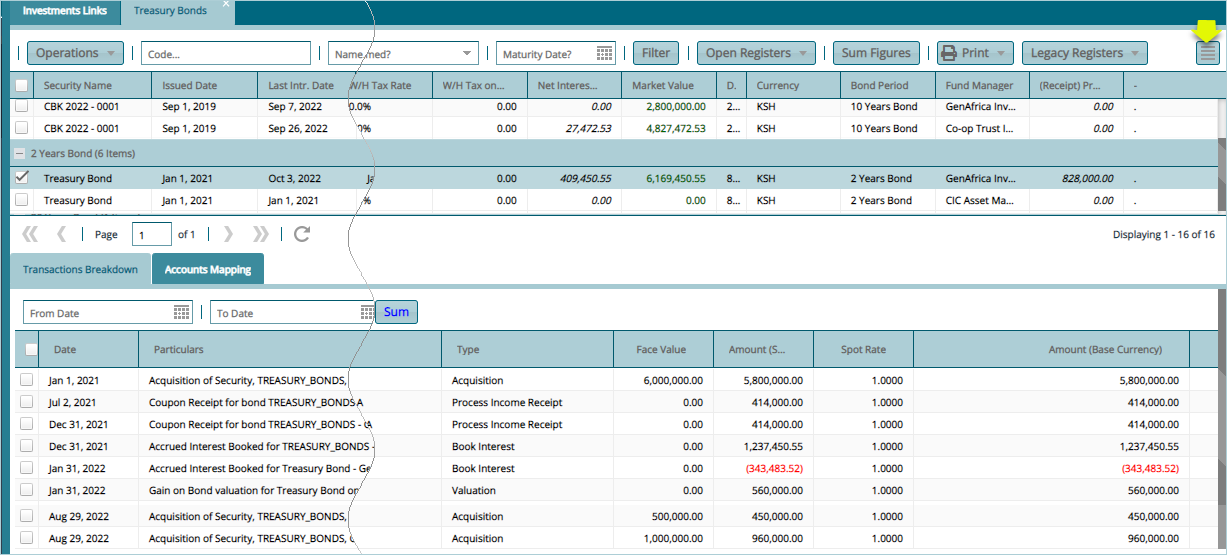Open the Maturity Date calendar picker icon
The image size is (1227, 555).
605,53
